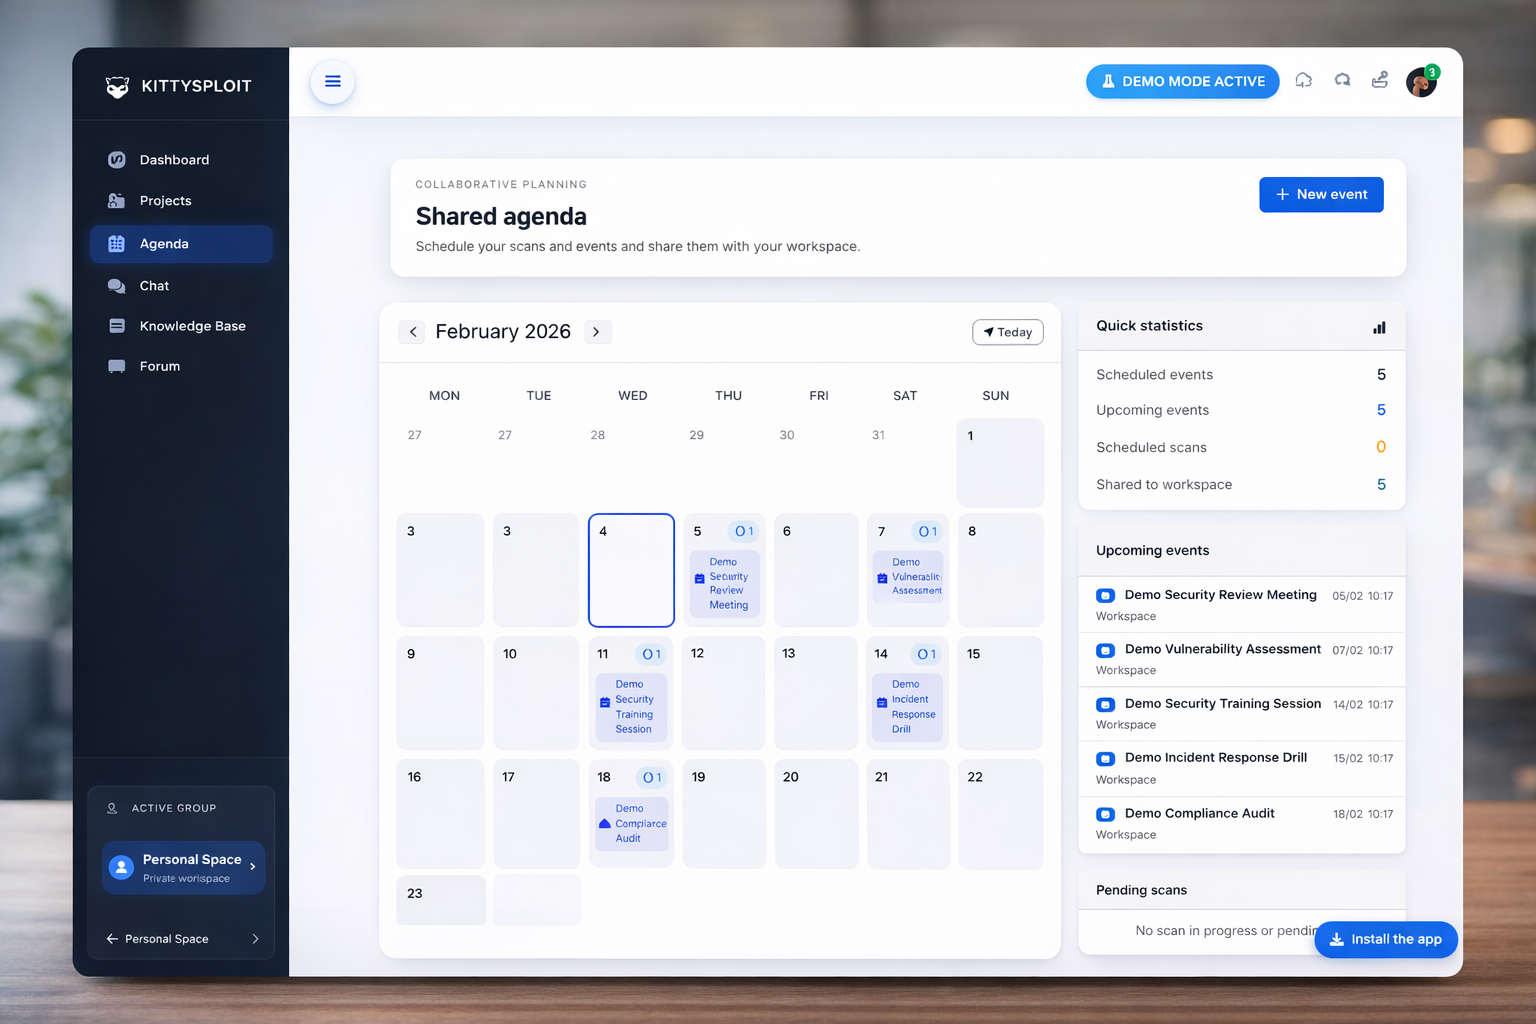Open the Dashboard via its sidebar icon
The width and height of the screenshot is (1536, 1024).
[118, 159]
